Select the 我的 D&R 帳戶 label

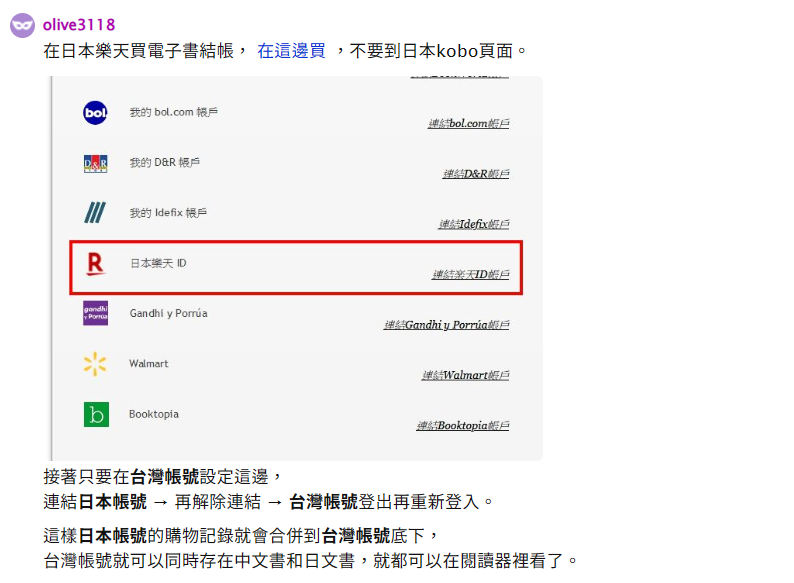[165, 162]
